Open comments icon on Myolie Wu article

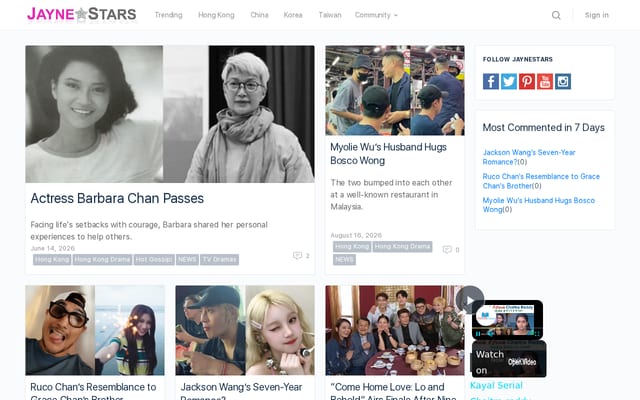[x=447, y=249]
